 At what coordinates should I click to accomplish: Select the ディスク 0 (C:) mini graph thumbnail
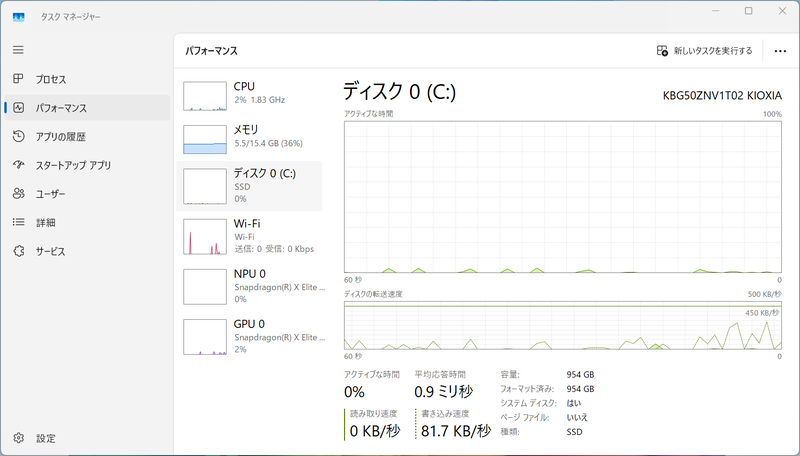coord(205,187)
